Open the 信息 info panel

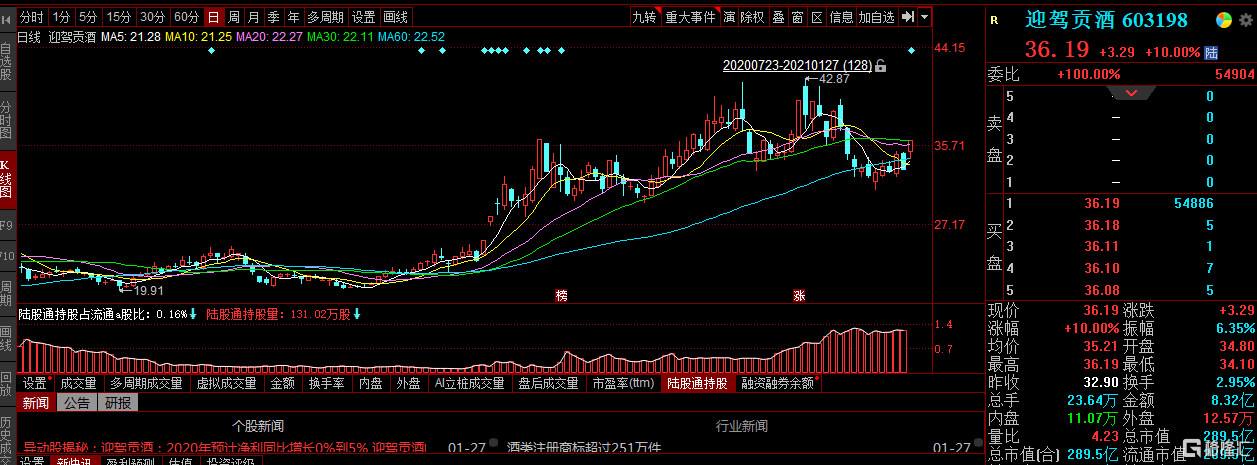pos(842,17)
